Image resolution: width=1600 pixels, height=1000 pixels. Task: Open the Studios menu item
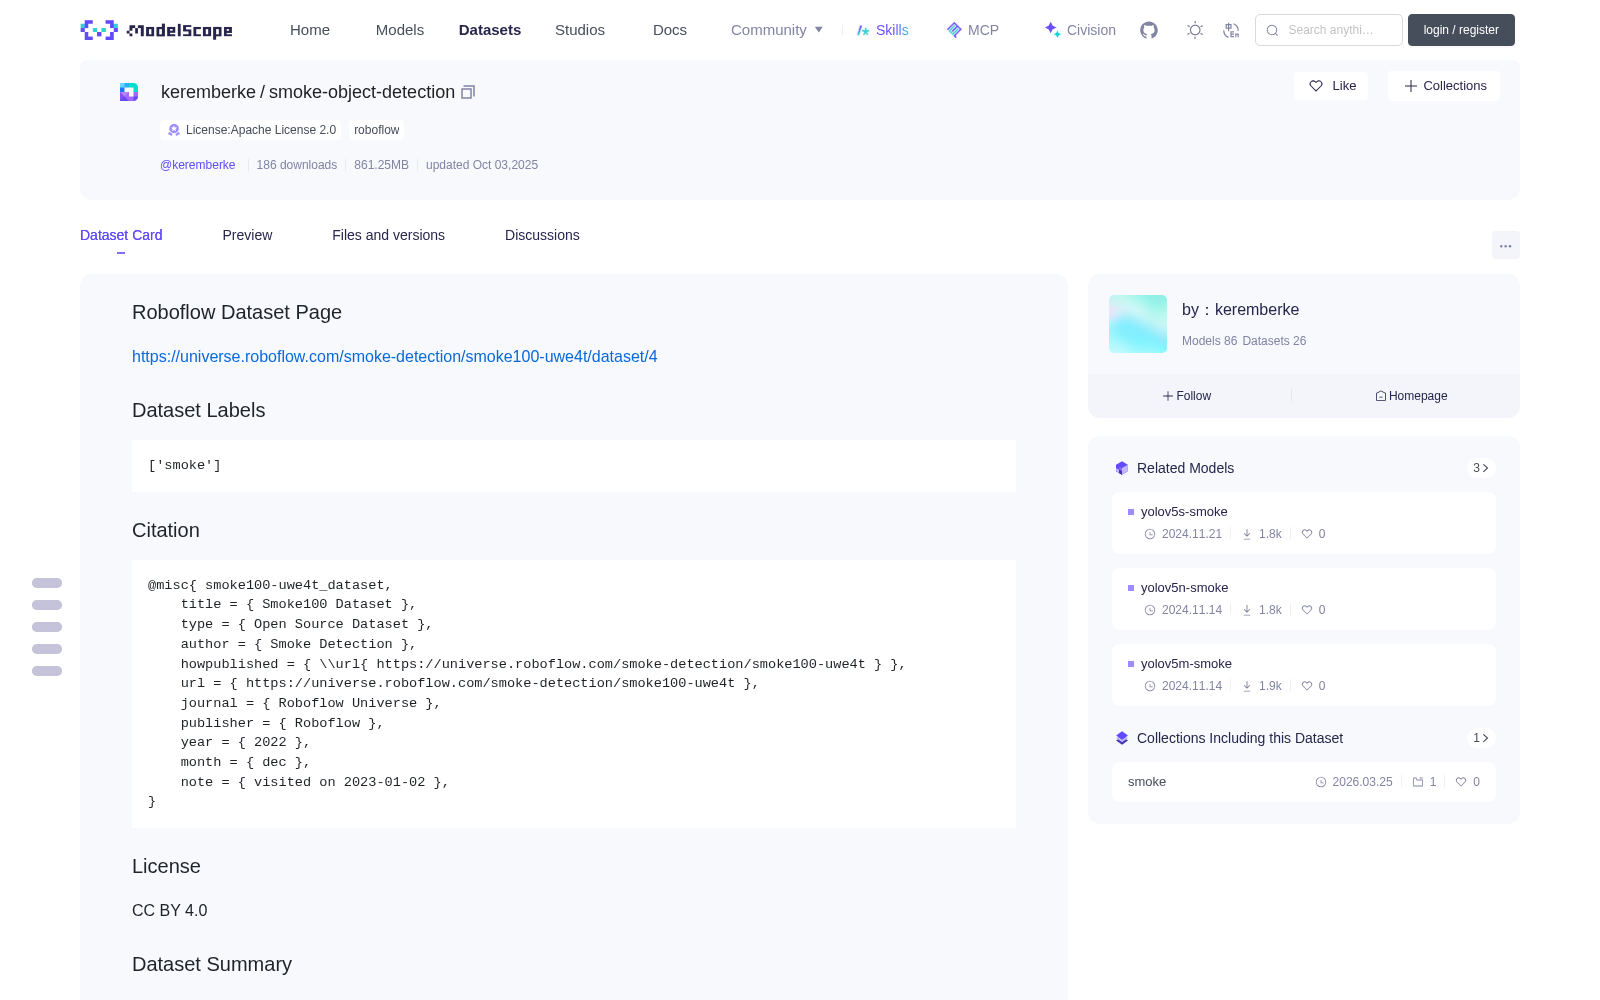(580, 30)
